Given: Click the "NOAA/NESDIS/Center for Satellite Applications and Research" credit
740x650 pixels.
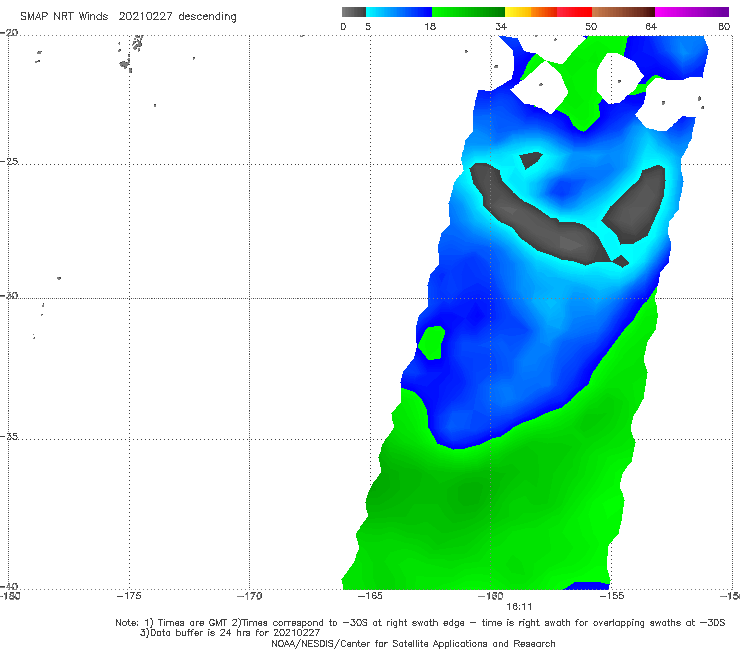Looking at the screenshot, I should coord(413,643).
